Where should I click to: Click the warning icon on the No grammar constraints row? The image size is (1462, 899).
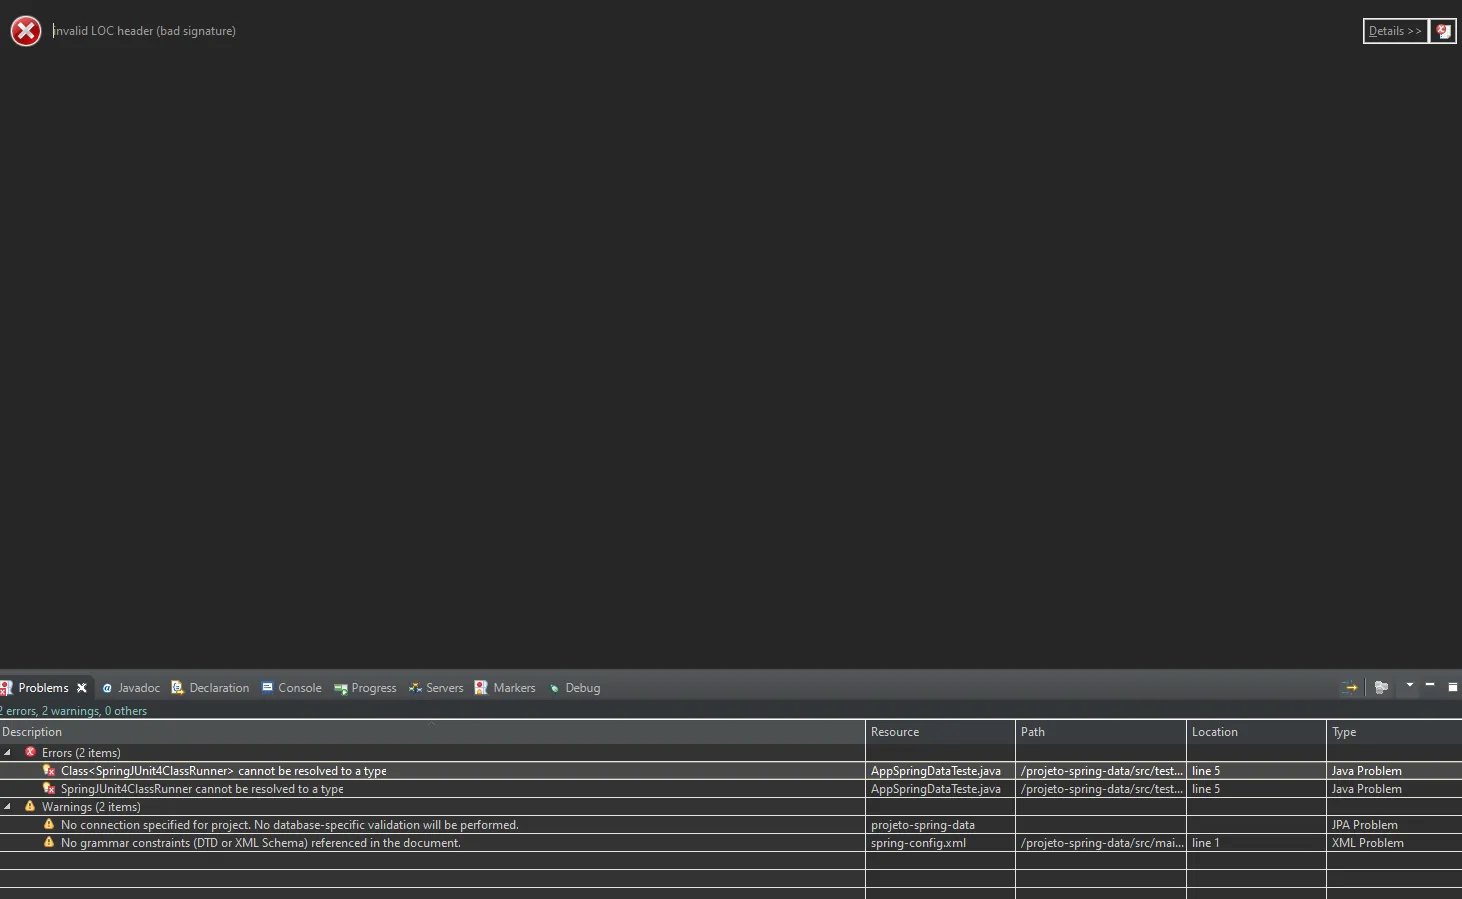(49, 842)
